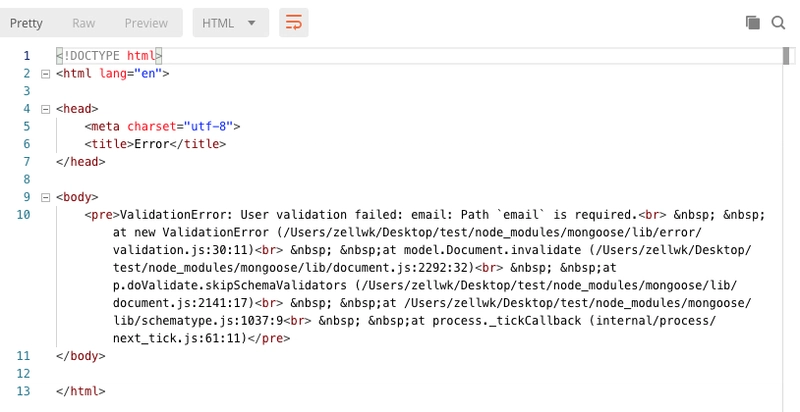Switch to the Raw view tab

(86, 22)
